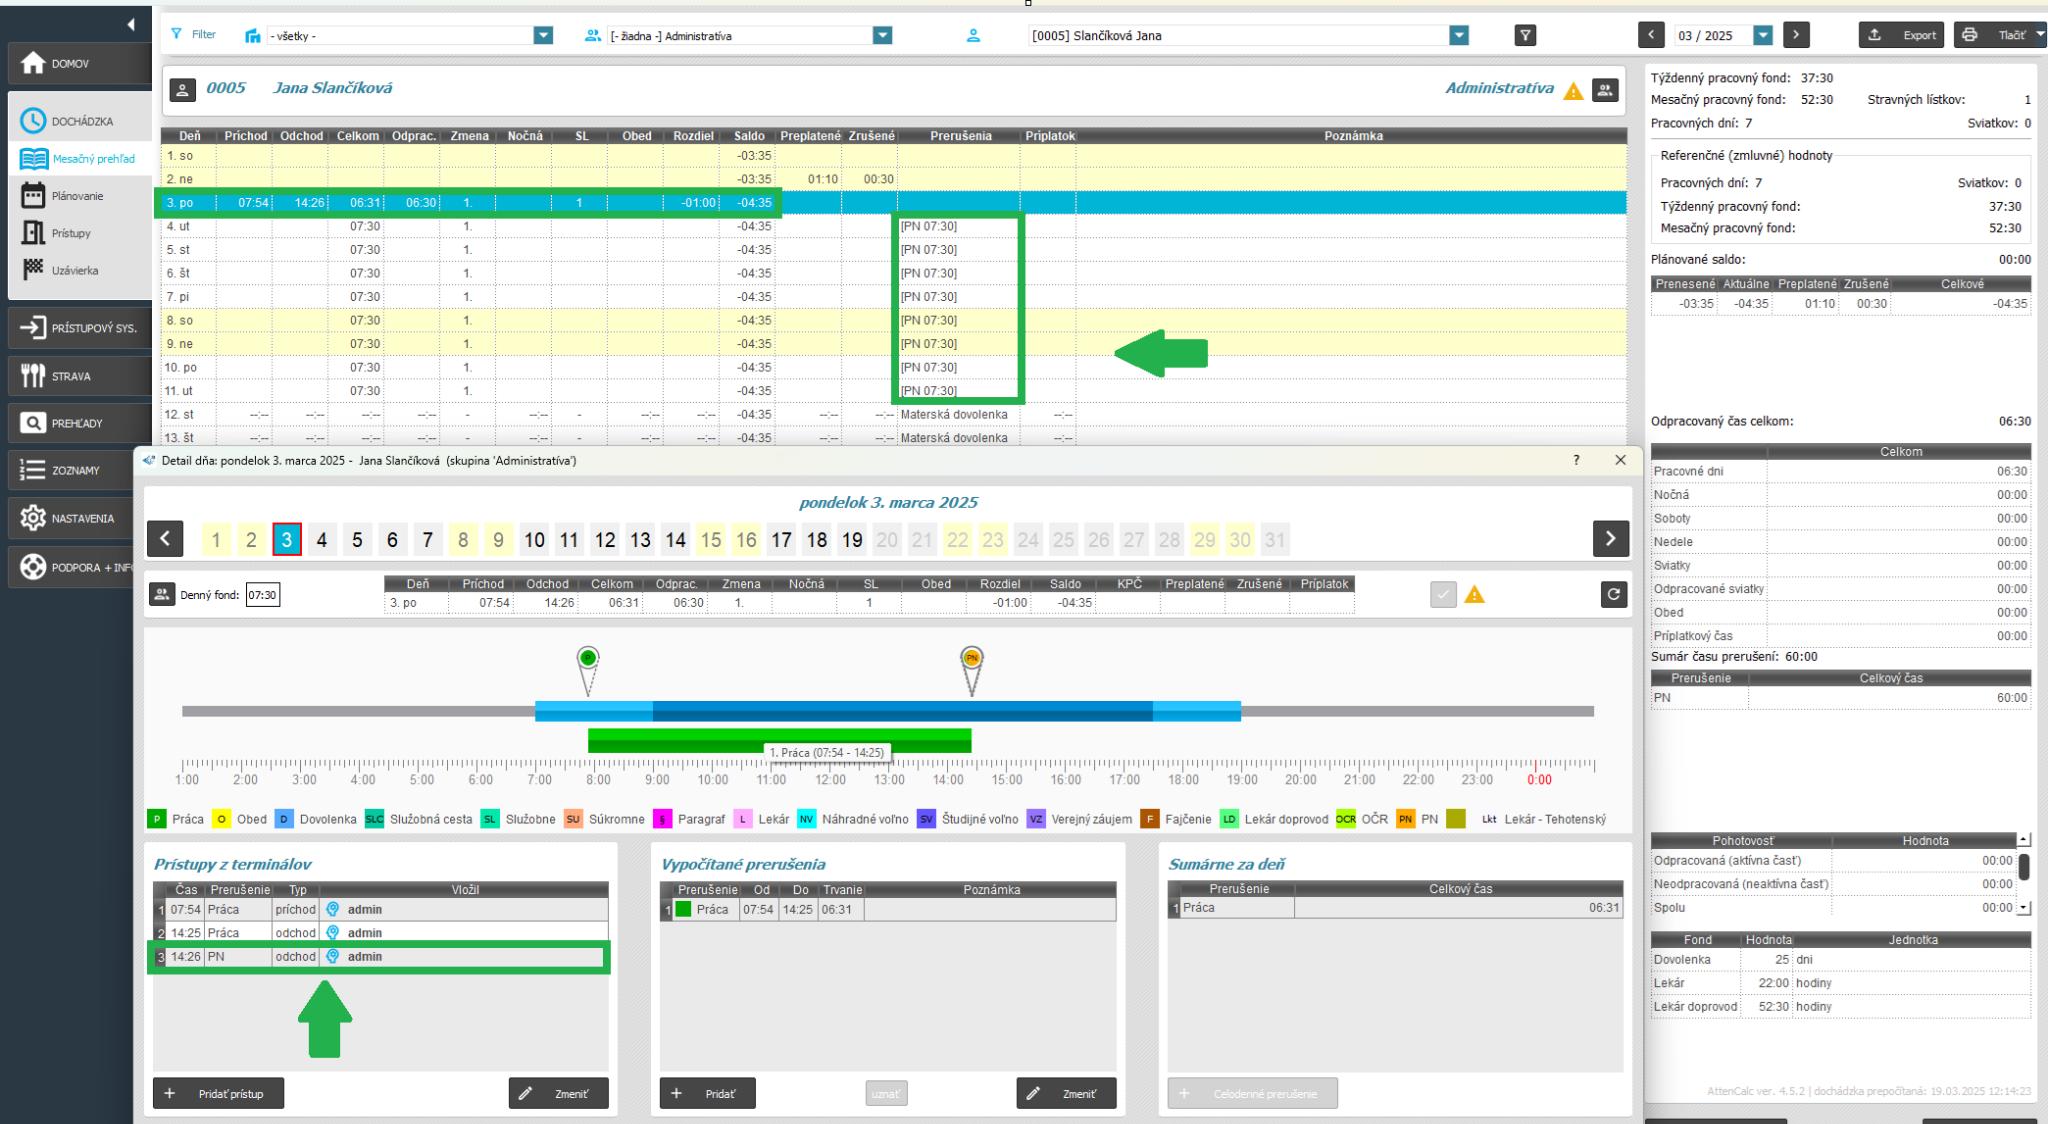
Task: Expand the employee Slančíková Jana dropdown
Action: (1459, 36)
